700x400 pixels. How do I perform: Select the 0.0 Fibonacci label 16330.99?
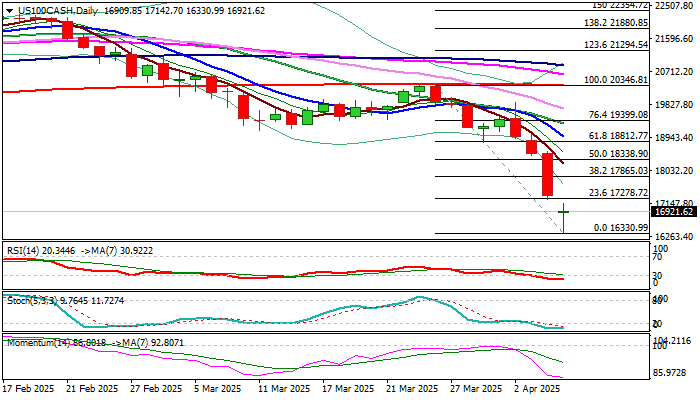620,229
